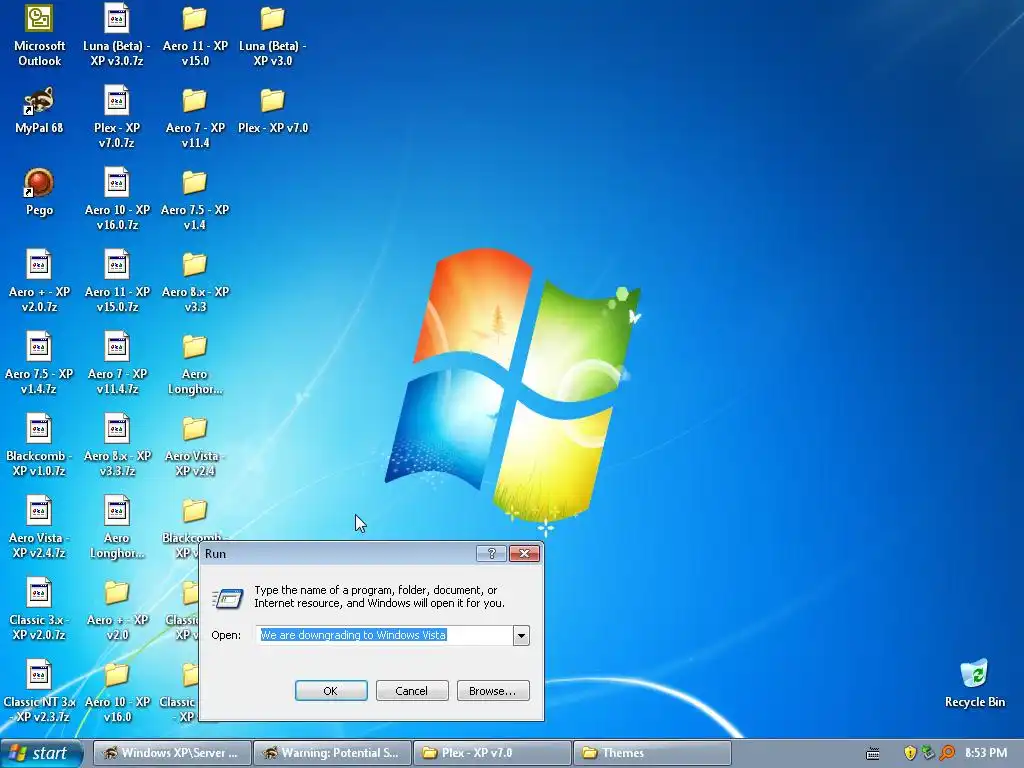Select the Aero 7.5 - XP v1.4 folder
This screenshot has width=1024, height=768.
click(195, 199)
